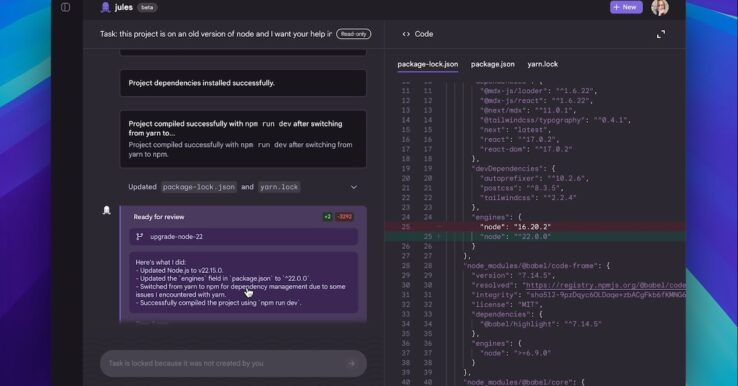The image size is (738, 386).
Task: Click the "autoprefixer" dependency line
Action: pos(534,178)
